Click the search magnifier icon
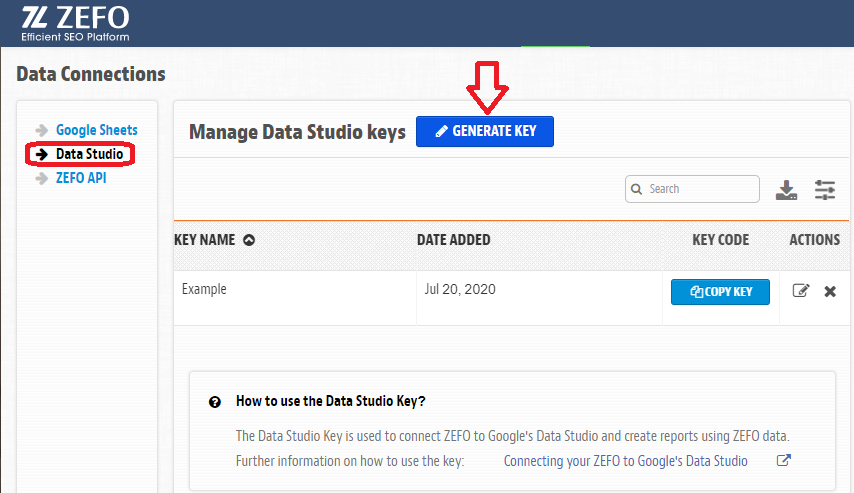 (x=636, y=189)
